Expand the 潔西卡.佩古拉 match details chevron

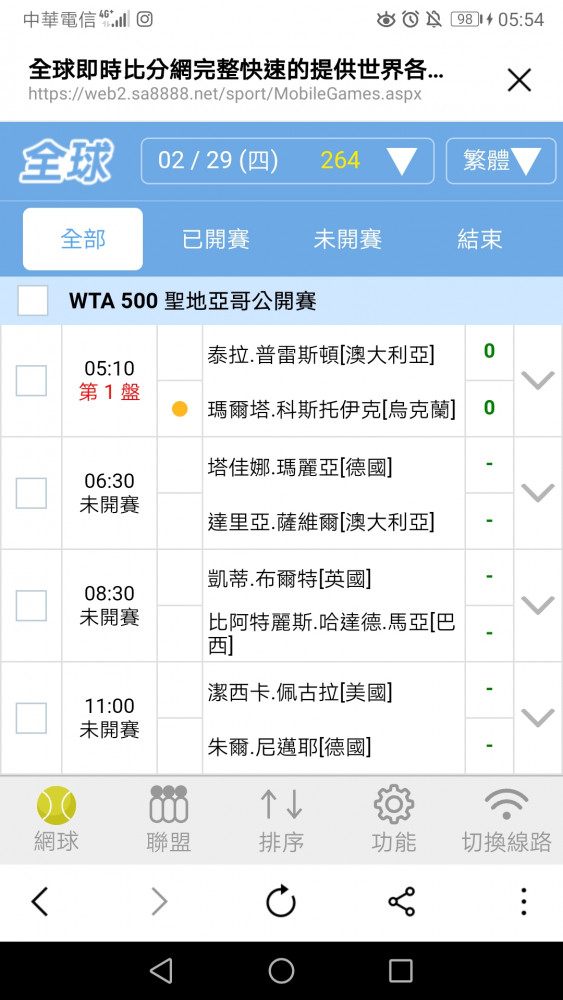537,718
